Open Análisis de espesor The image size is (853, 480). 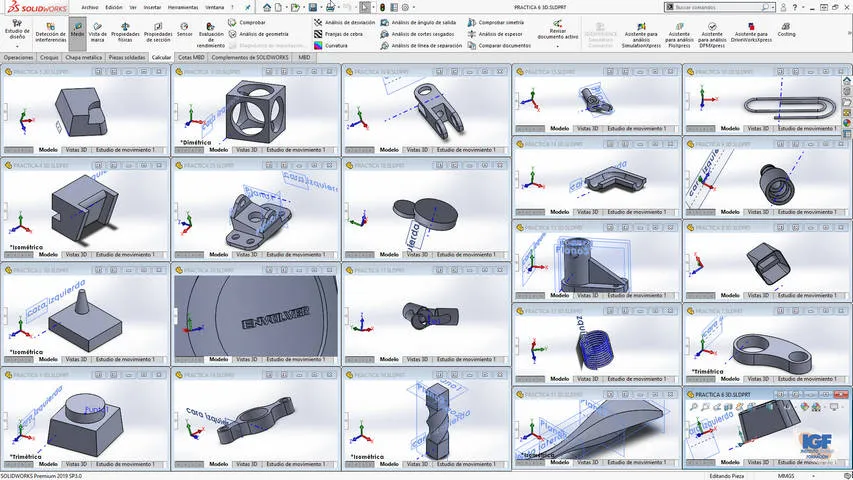(x=495, y=34)
